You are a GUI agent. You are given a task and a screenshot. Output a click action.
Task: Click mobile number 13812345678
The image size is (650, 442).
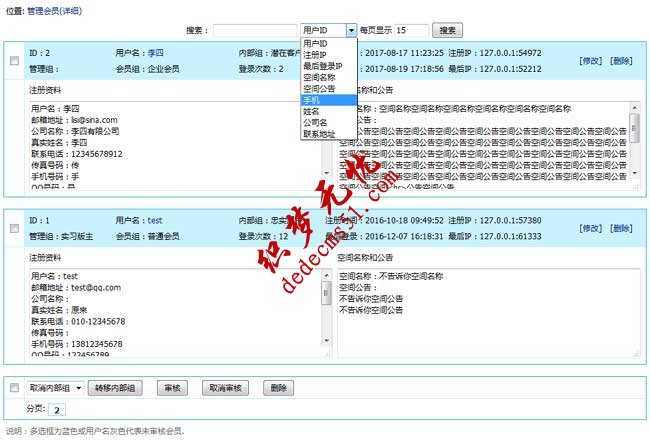[x=97, y=344]
